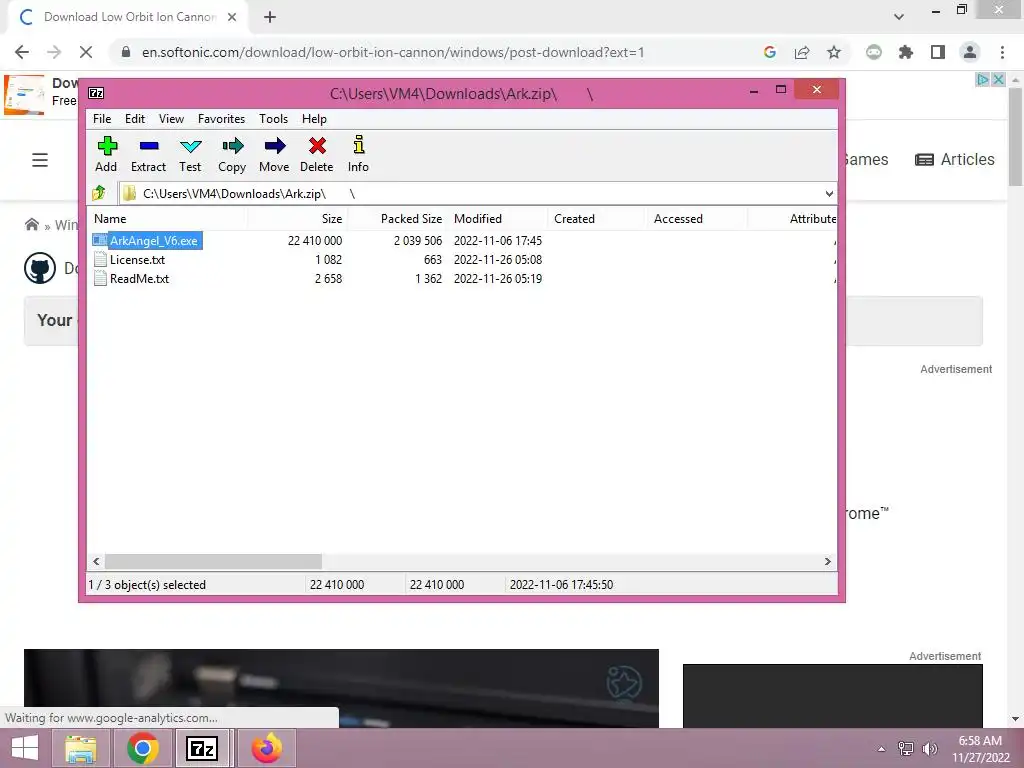The width and height of the screenshot is (1024, 768).
Task: Sort by the Created column header
Action: pyautogui.click(x=598, y=219)
